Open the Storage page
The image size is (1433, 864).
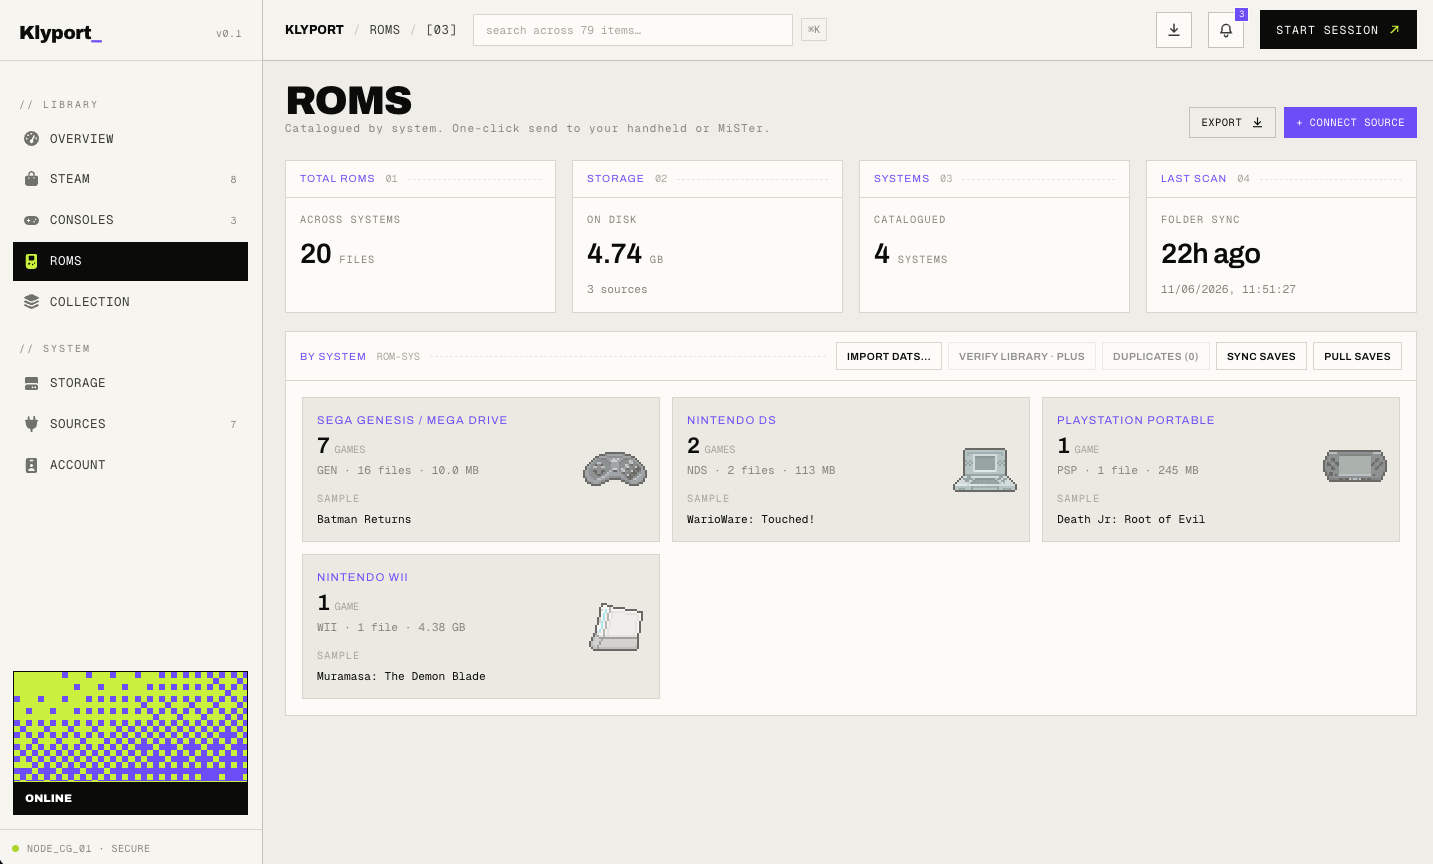tap(130, 383)
